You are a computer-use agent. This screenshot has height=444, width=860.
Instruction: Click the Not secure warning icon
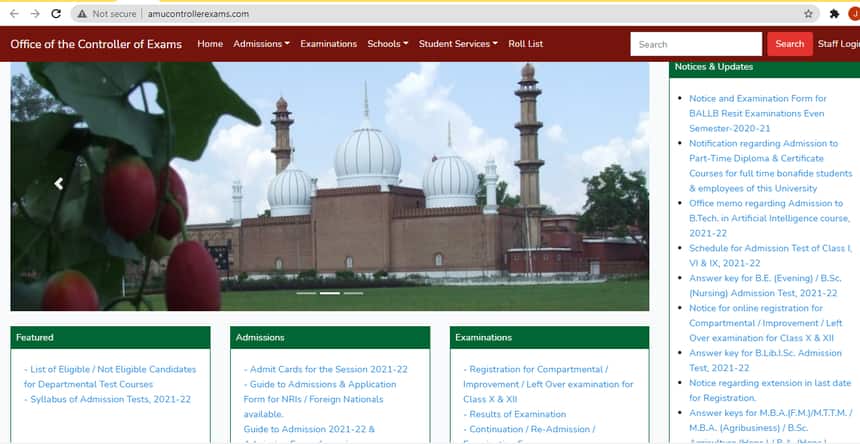pyautogui.click(x=83, y=14)
